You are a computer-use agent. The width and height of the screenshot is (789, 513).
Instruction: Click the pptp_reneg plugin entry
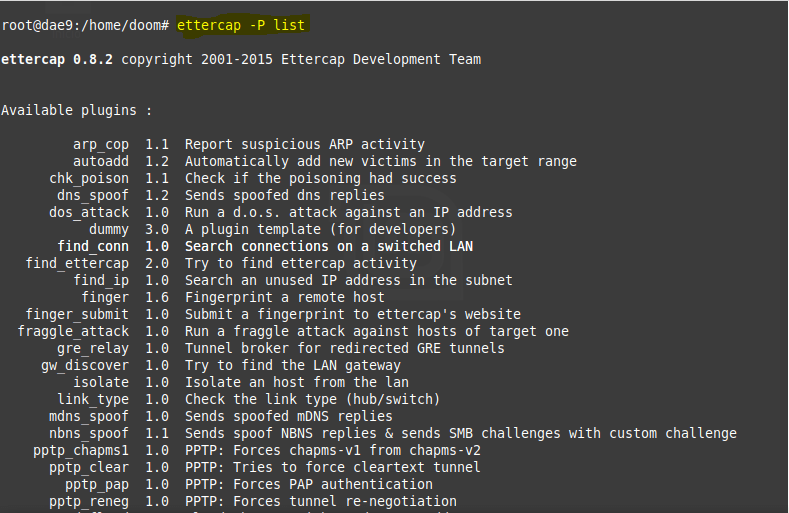coord(89,501)
